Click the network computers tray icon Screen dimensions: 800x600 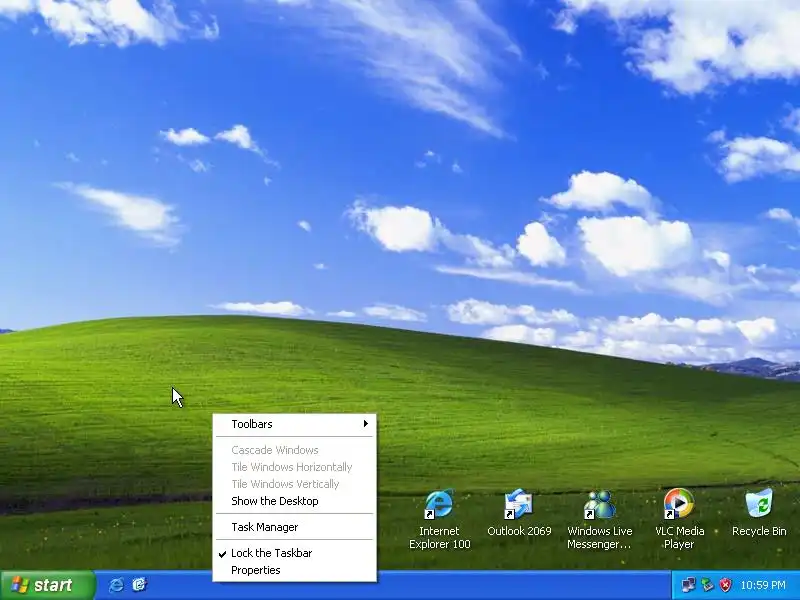pyautogui.click(x=688, y=585)
